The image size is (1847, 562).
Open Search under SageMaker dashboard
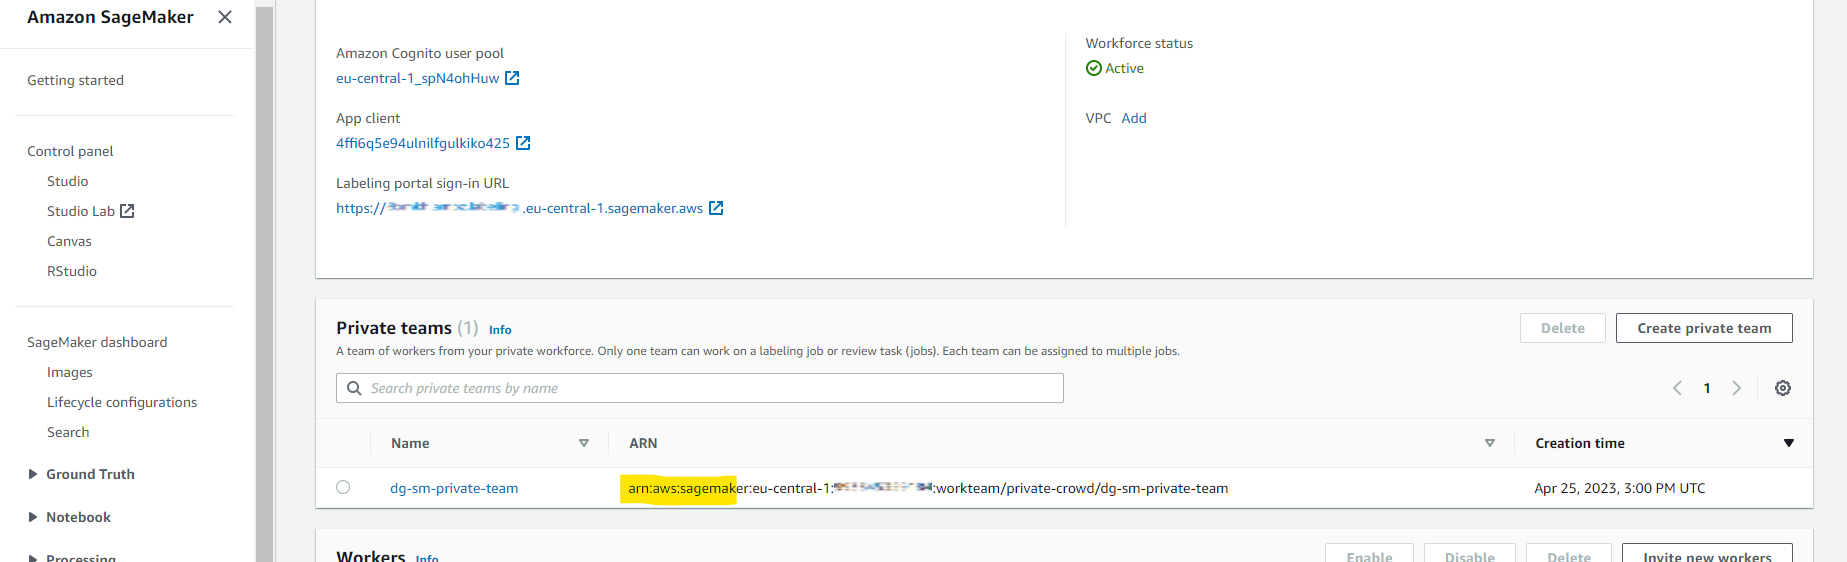pyautogui.click(x=68, y=432)
